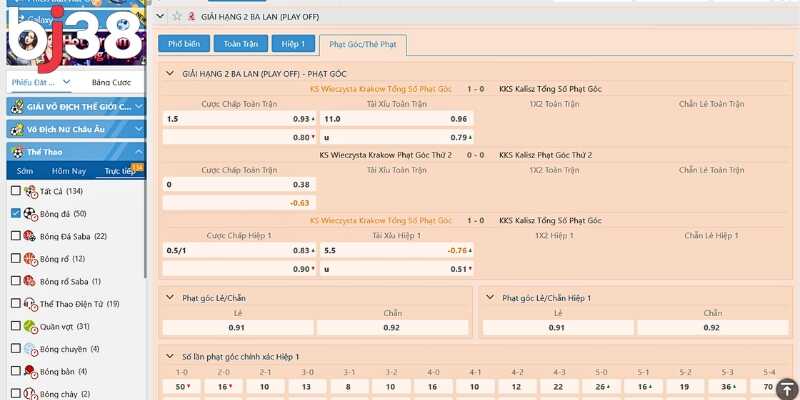Select the Hôm Nay tab
Viewport: 800px width, 400px height.
pyautogui.click(x=68, y=171)
